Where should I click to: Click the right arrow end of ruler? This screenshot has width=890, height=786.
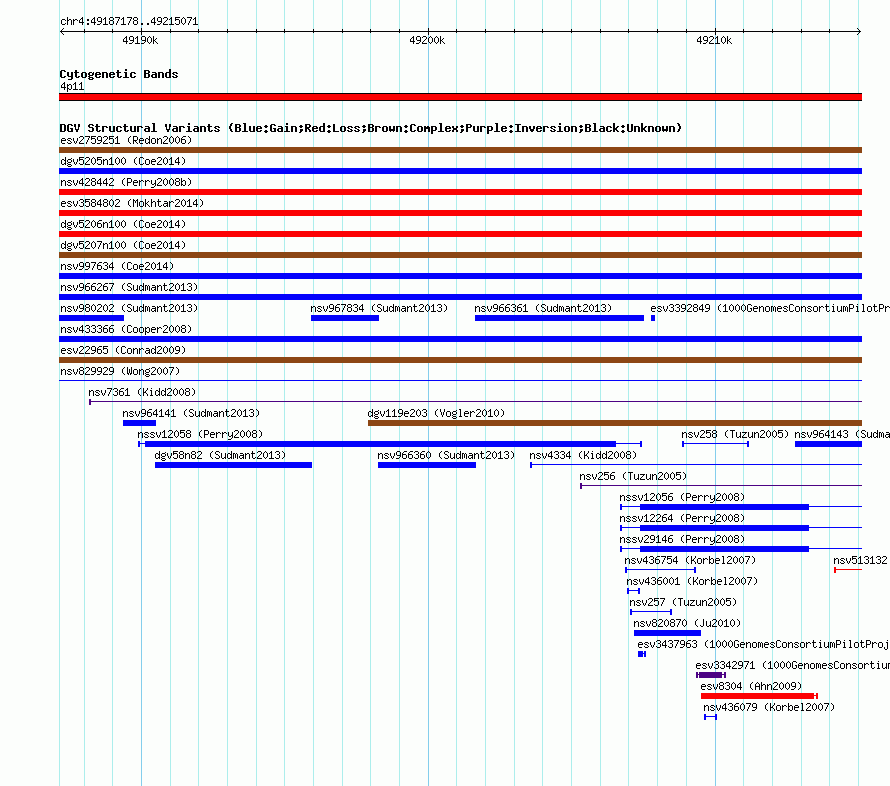(x=859, y=31)
